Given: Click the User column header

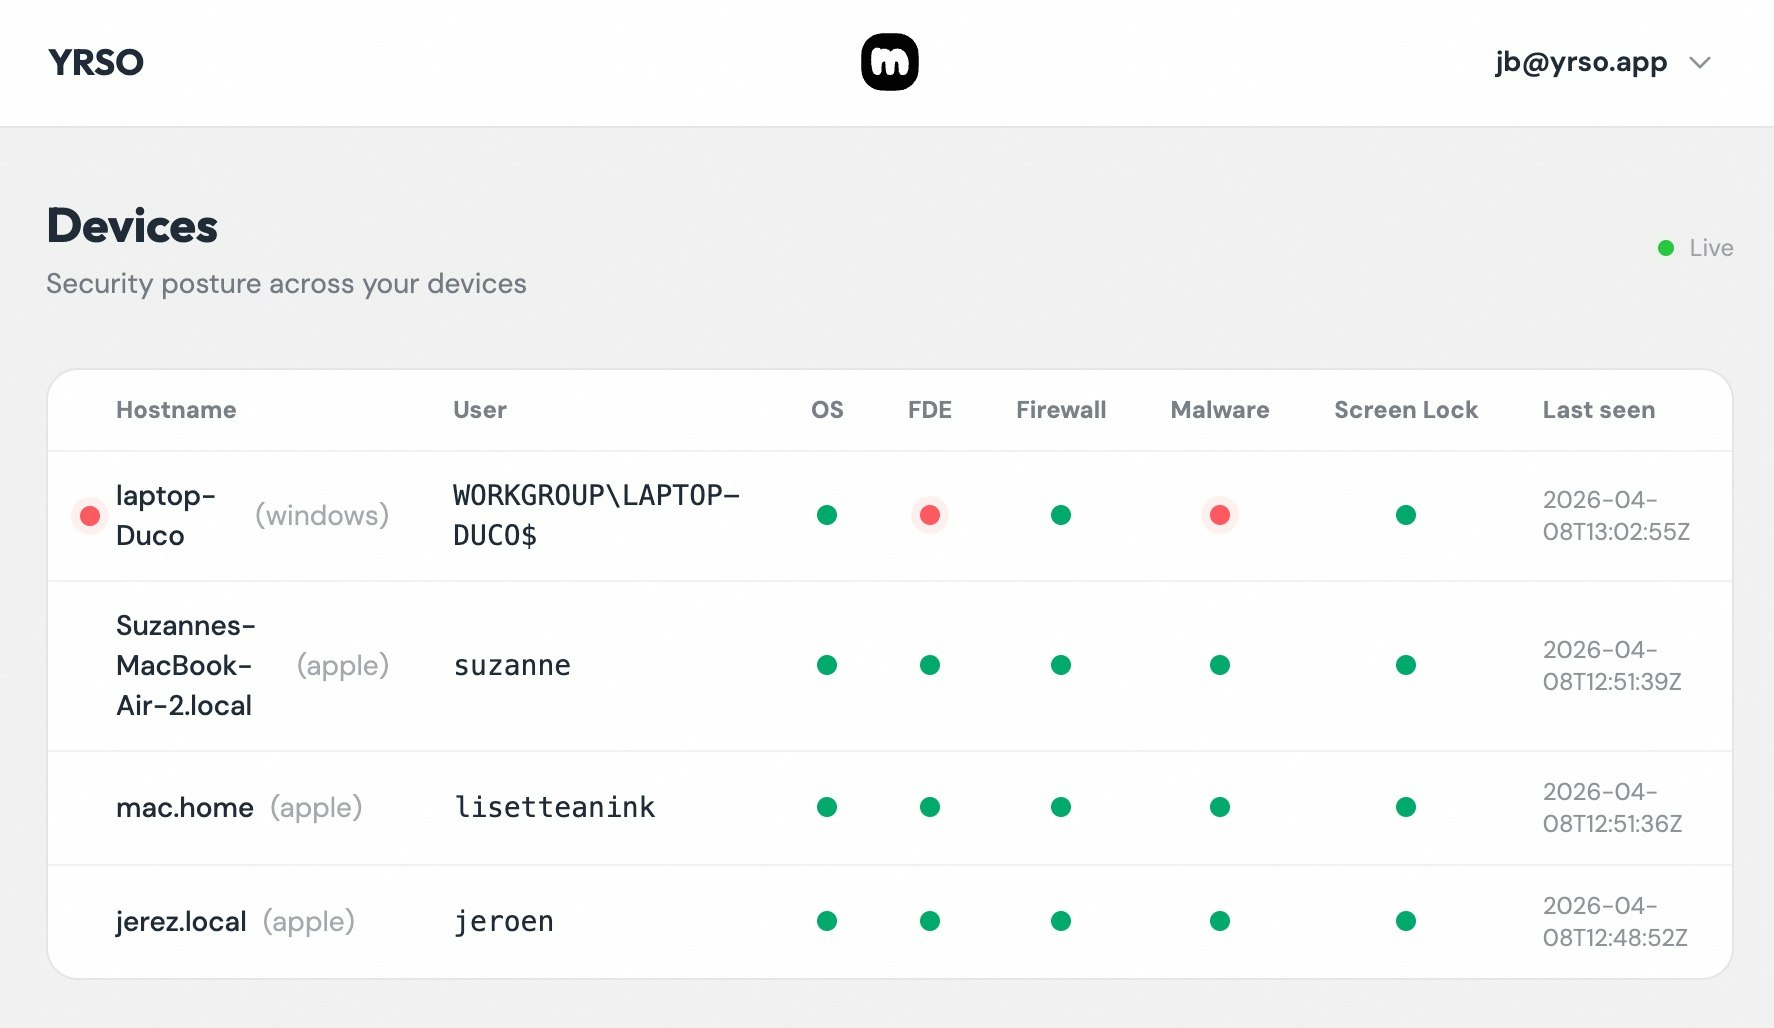Looking at the screenshot, I should [480, 410].
